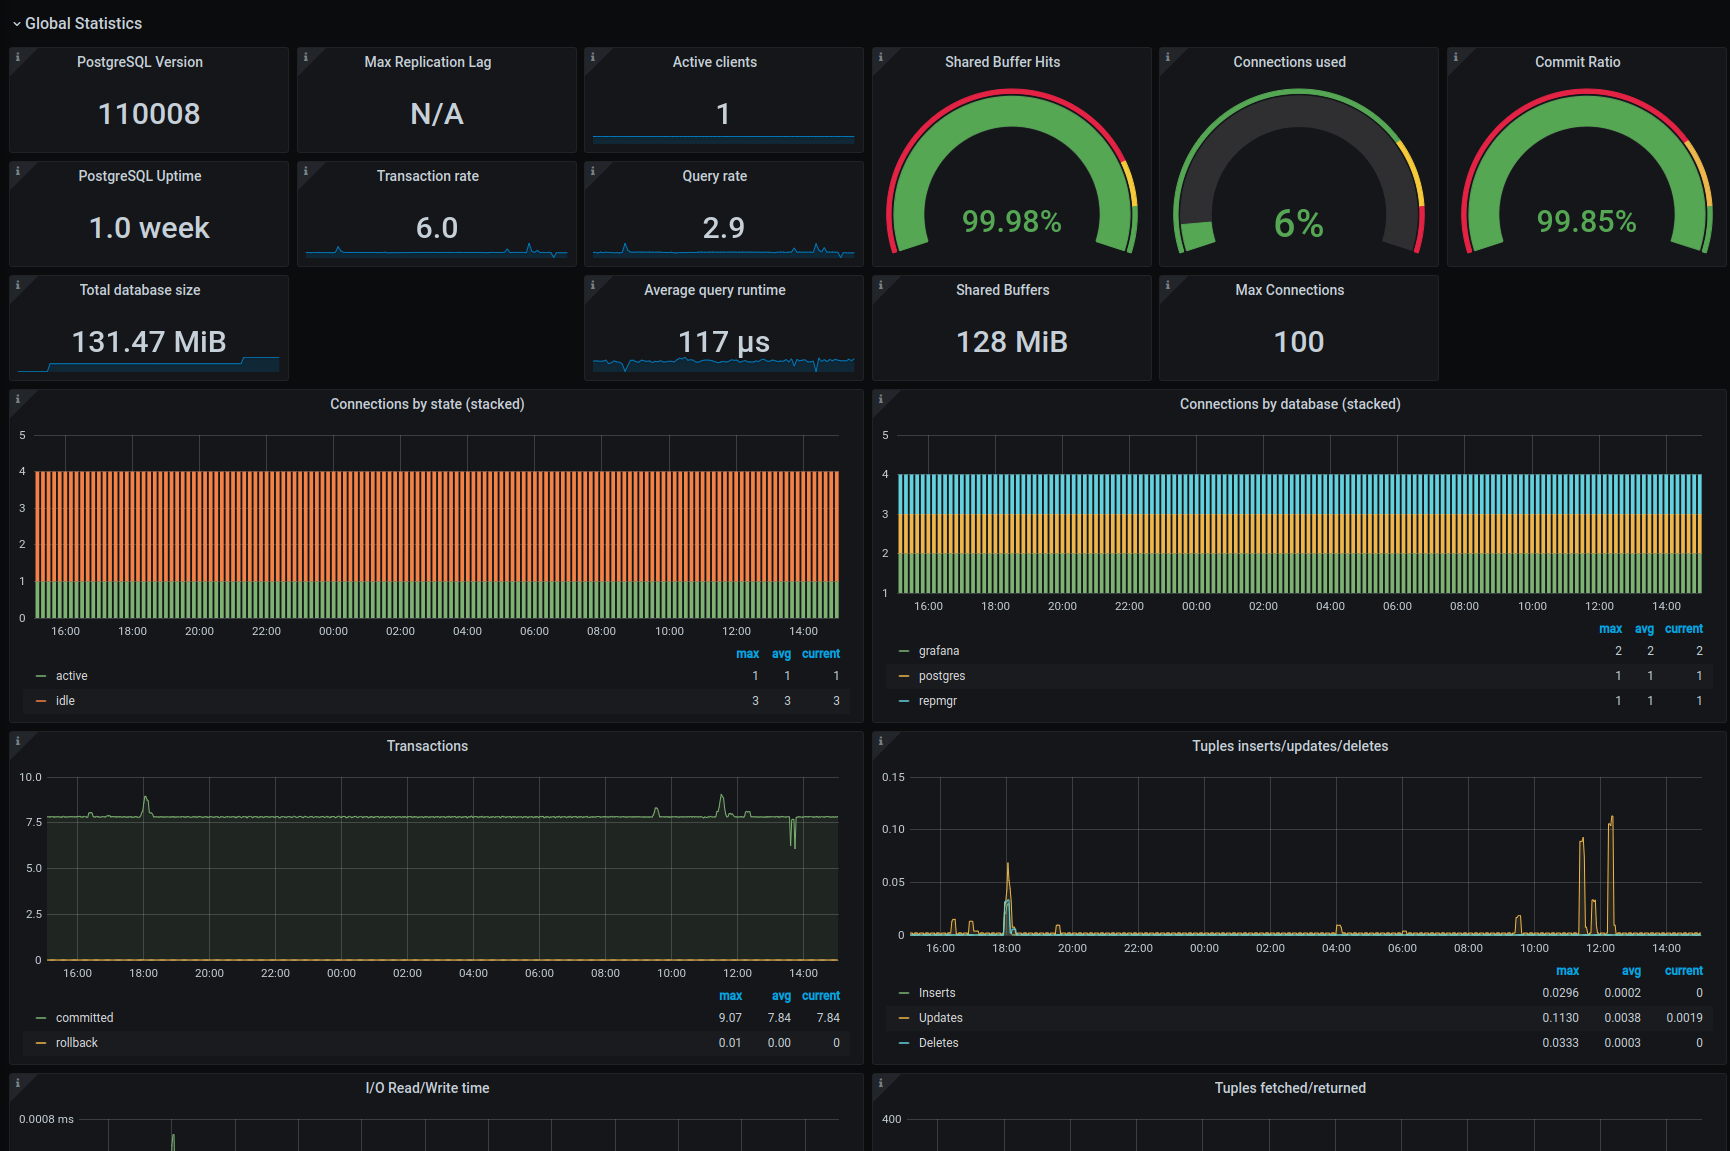Click info icon on Tuples inserts/updates/deletes panel
1730x1151 pixels.
pos(880,740)
